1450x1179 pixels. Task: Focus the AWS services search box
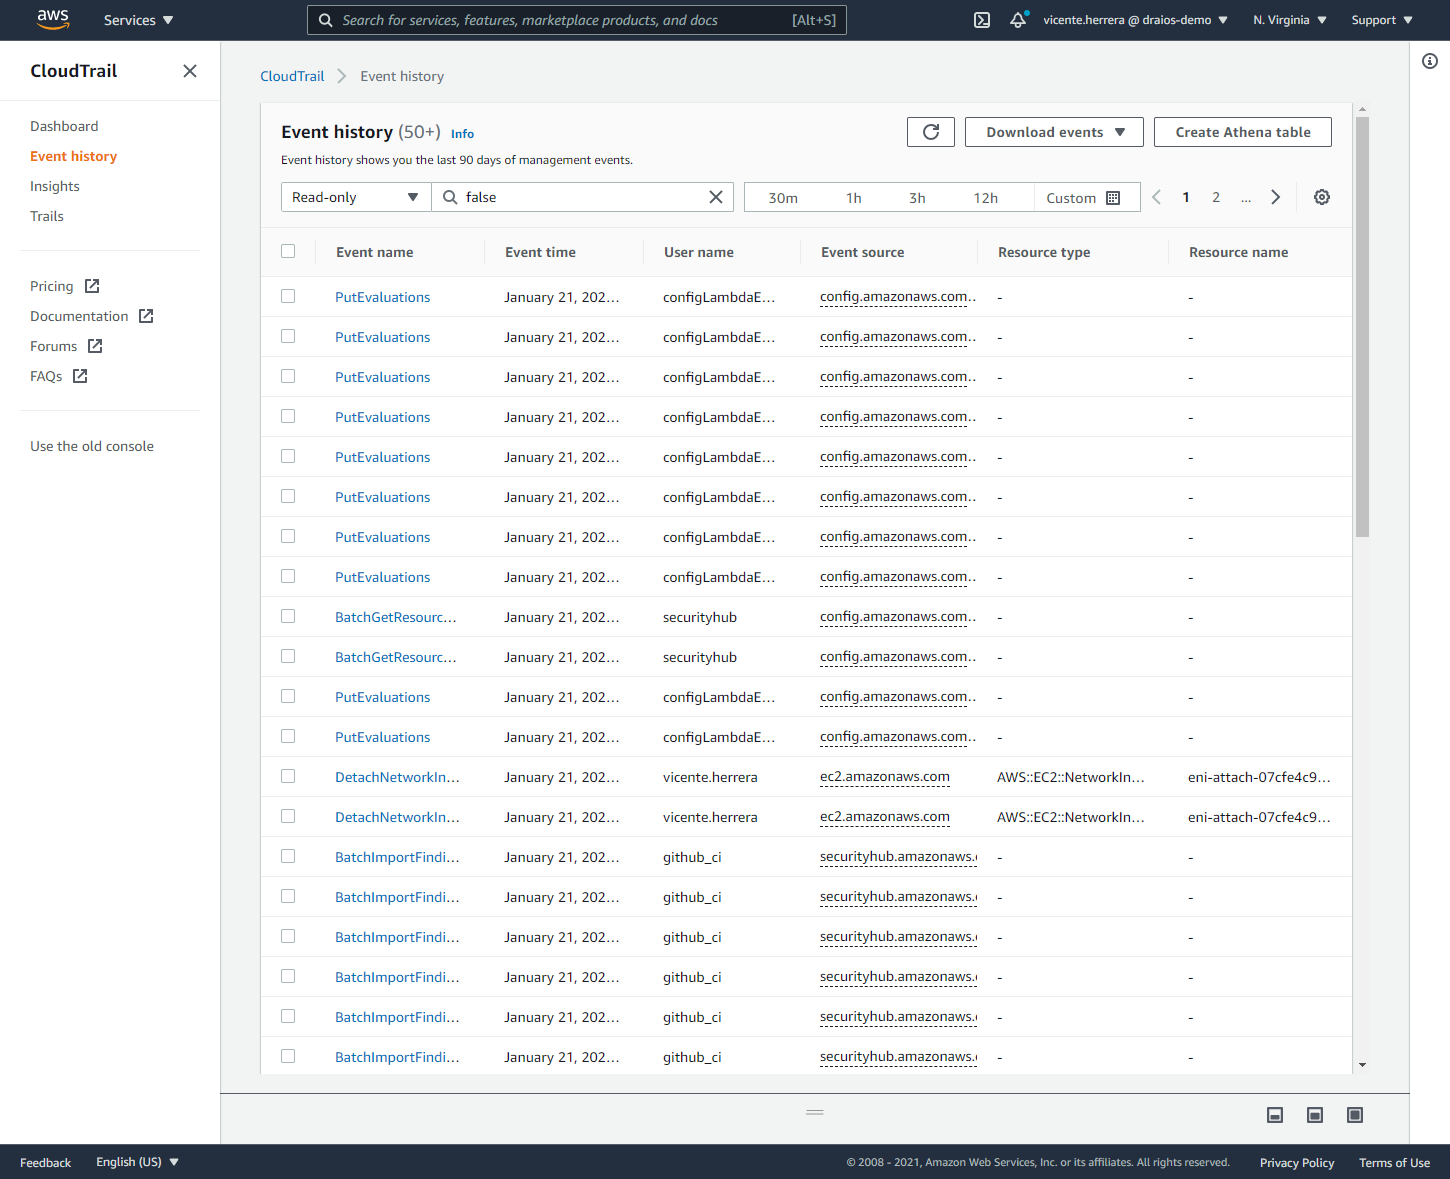pyautogui.click(x=577, y=20)
